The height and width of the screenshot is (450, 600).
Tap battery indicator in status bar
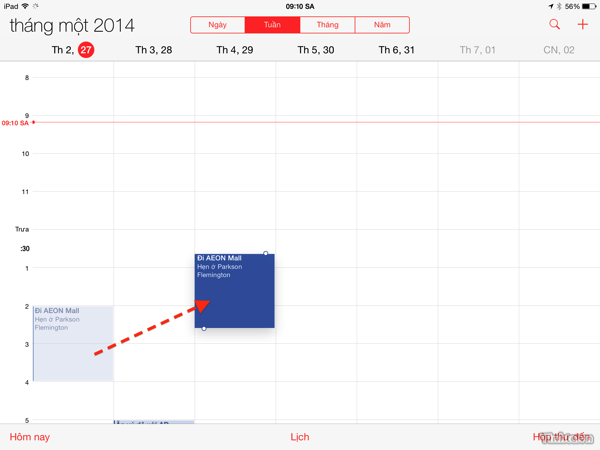(x=589, y=6)
